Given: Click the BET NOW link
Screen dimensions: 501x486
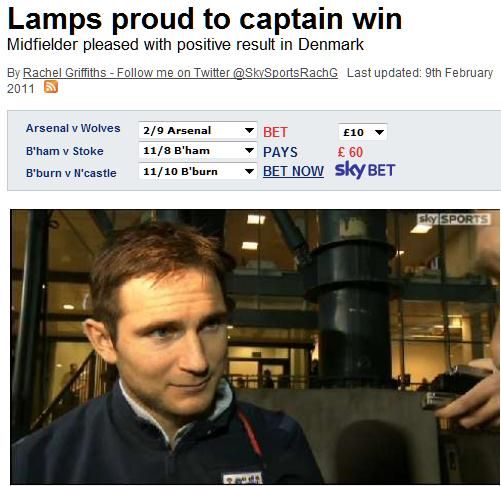Looking at the screenshot, I should pyautogui.click(x=293, y=171).
